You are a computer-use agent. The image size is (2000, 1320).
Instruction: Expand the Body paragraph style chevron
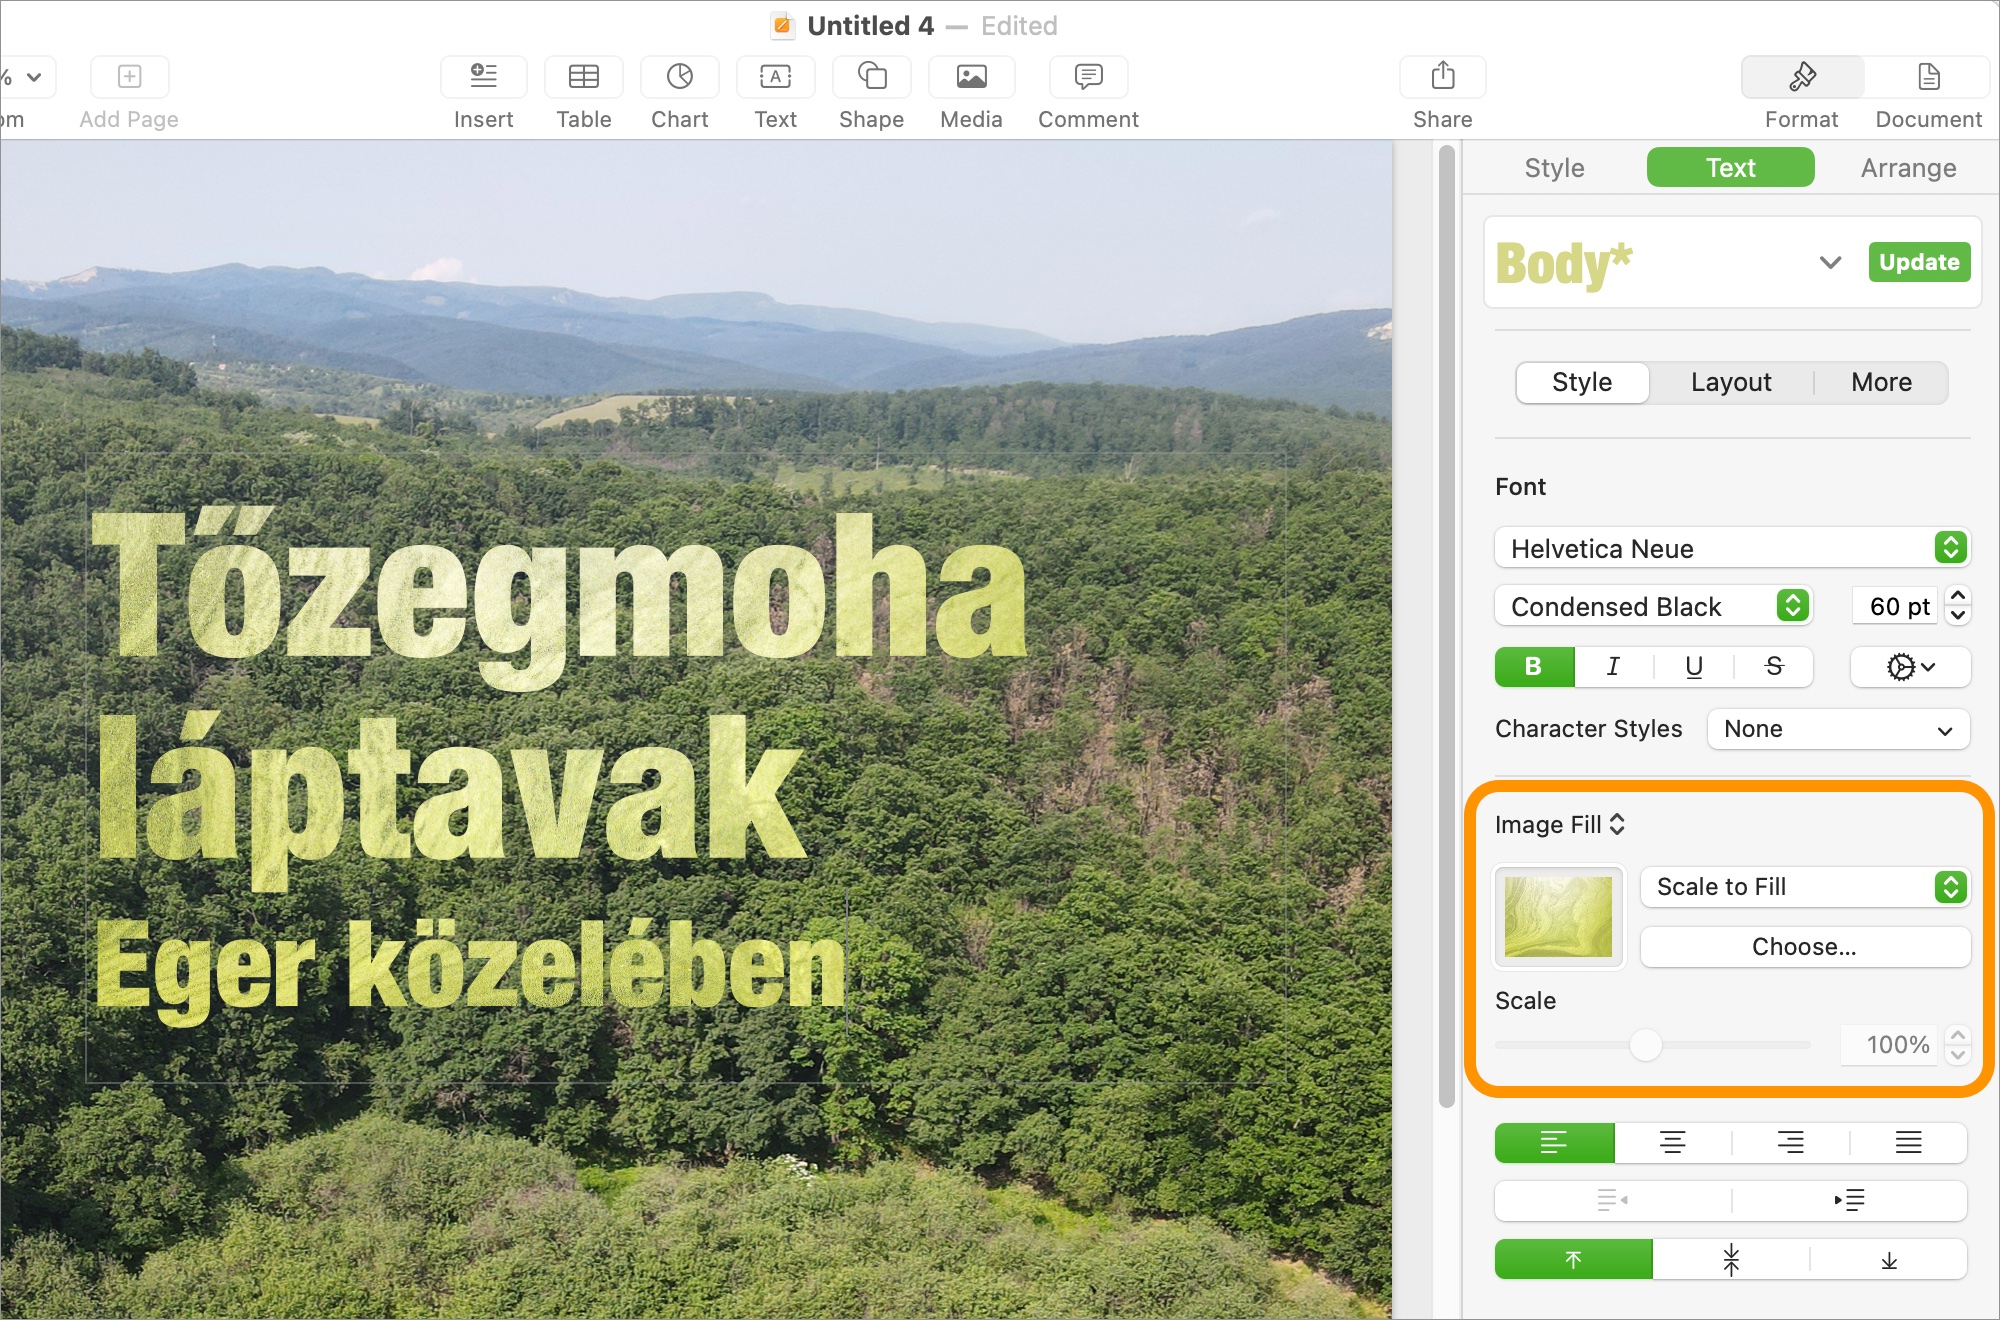click(1830, 263)
